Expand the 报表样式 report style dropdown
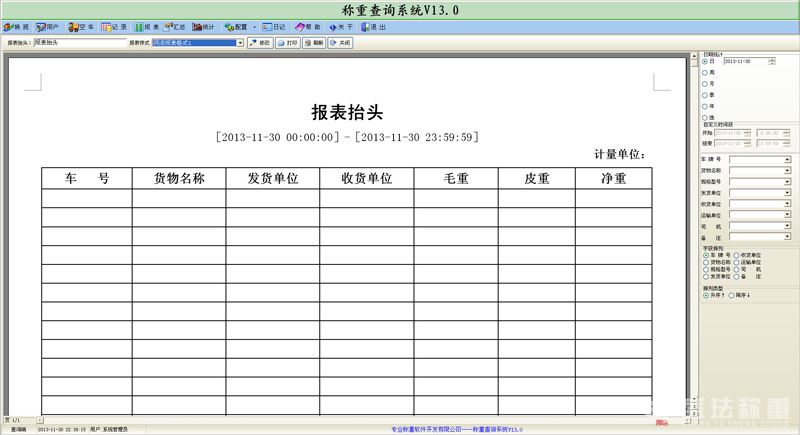The height and width of the screenshot is (435, 800). point(240,43)
